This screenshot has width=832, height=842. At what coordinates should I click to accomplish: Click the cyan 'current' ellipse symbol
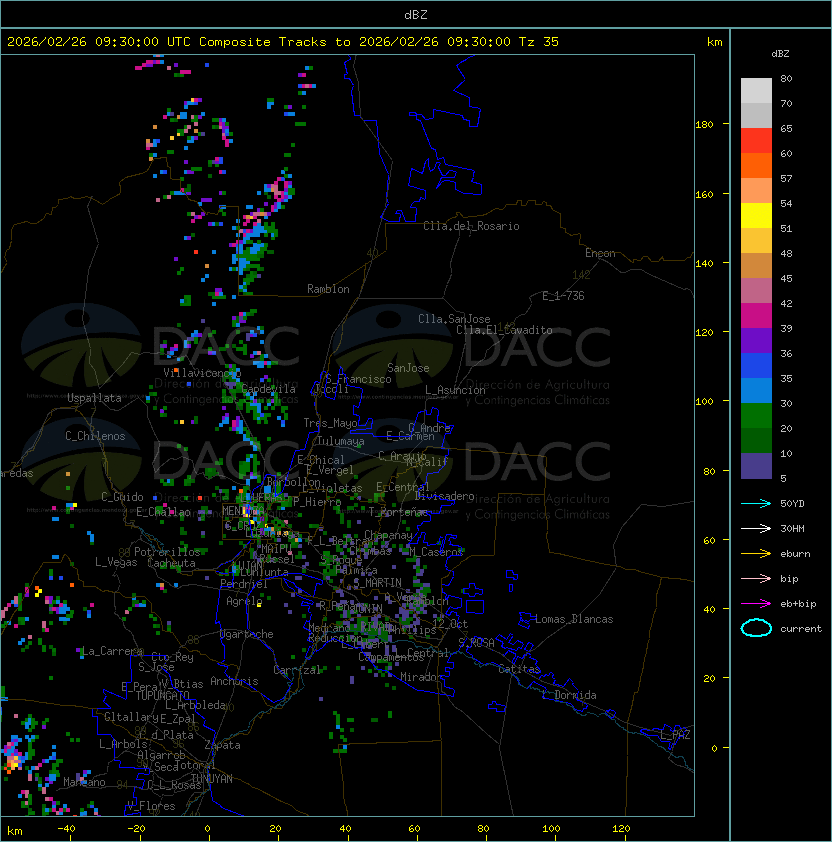point(756,628)
